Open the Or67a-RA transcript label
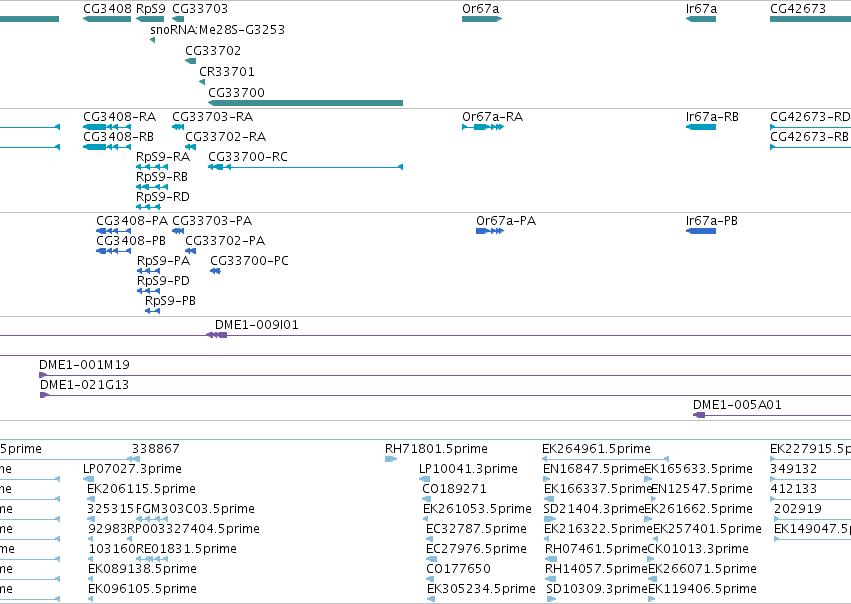 (x=492, y=117)
